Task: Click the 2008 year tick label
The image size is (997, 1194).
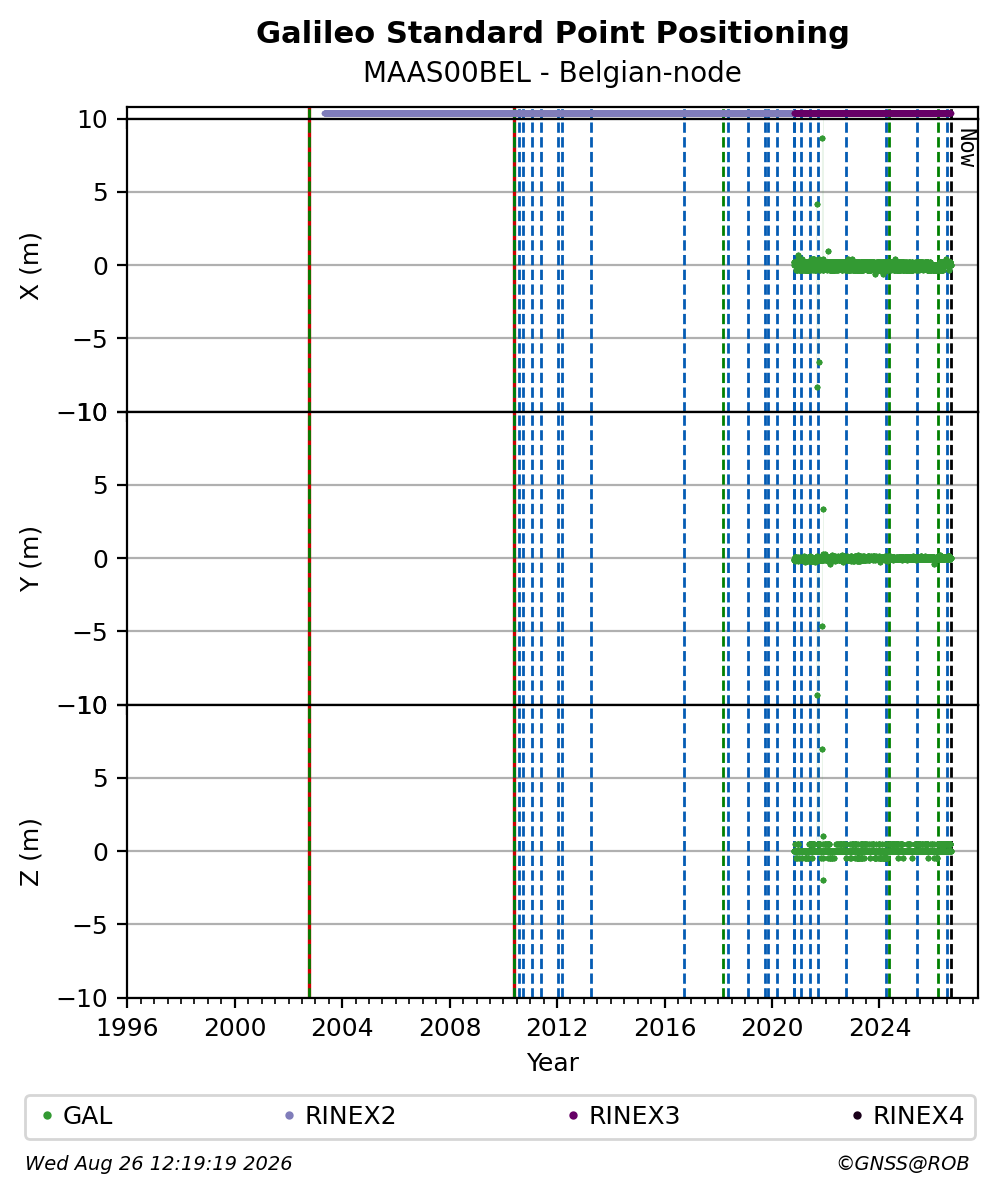Action: pyautogui.click(x=449, y=1028)
